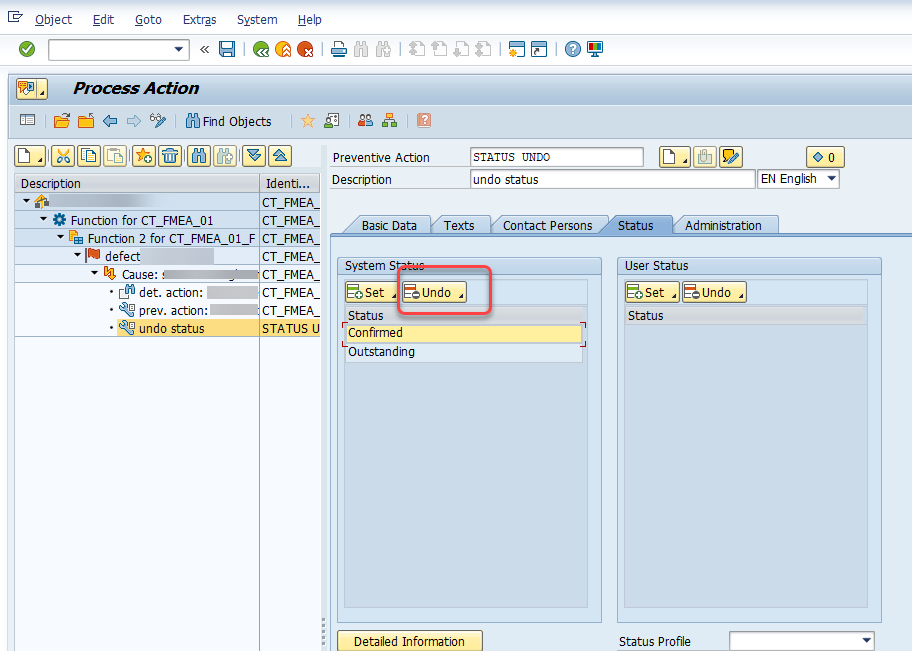The width and height of the screenshot is (912, 651).
Task: Switch to the Contact Persons tab
Action: (547, 226)
